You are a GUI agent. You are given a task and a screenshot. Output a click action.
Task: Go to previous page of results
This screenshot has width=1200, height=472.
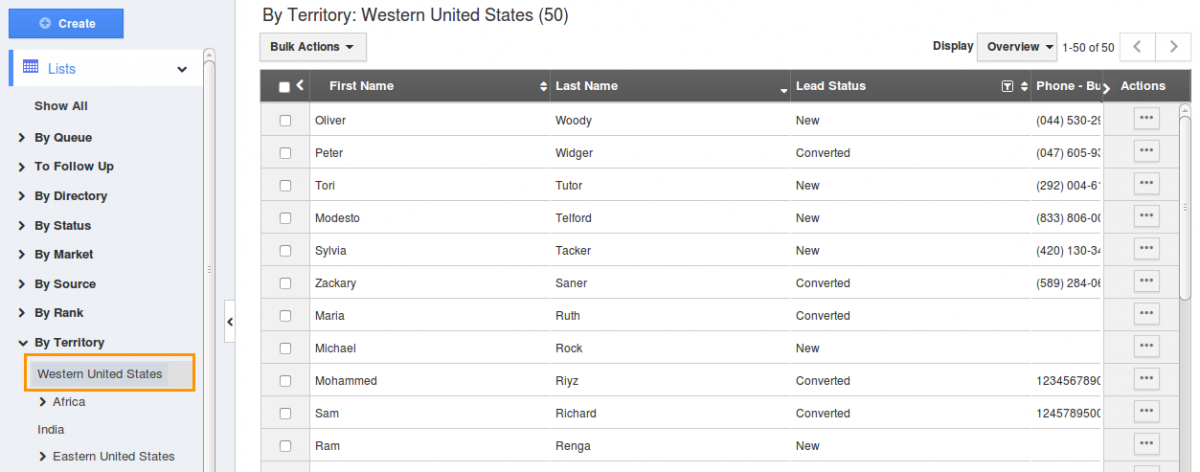point(1138,47)
